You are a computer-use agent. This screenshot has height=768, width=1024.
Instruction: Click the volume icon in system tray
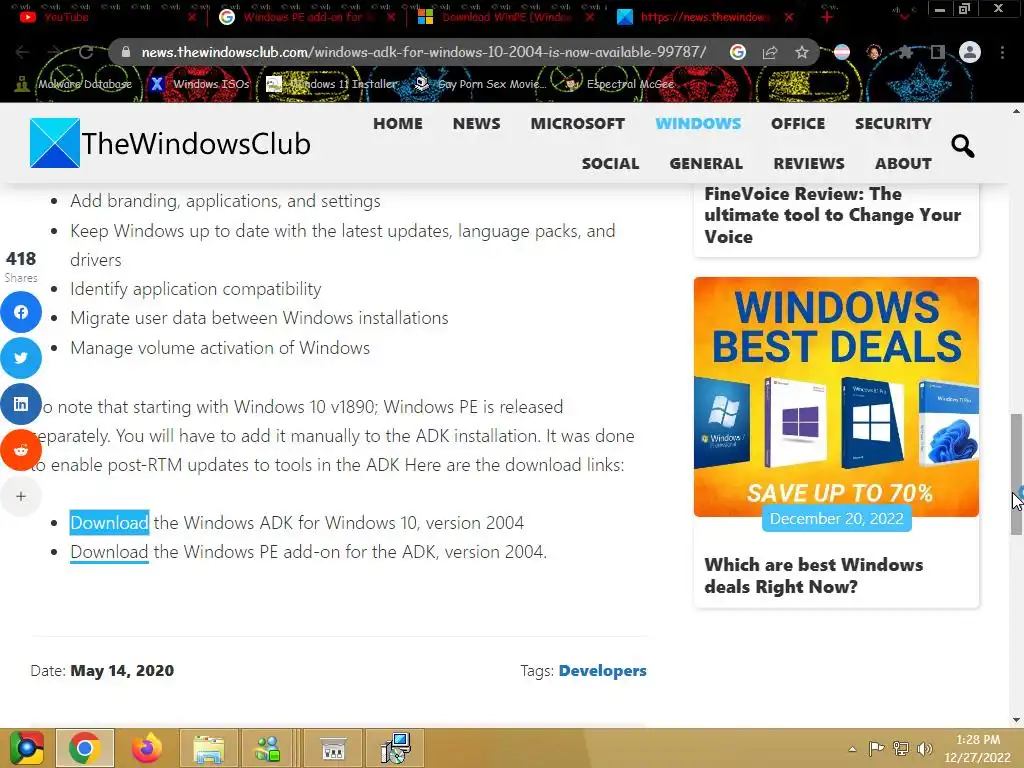(925, 748)
